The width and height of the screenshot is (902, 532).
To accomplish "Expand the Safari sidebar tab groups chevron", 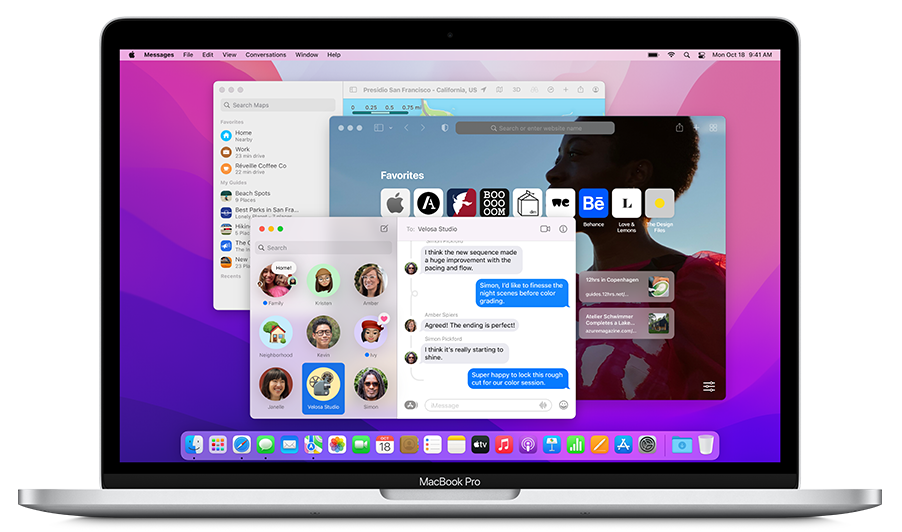I will click(391, 128).
